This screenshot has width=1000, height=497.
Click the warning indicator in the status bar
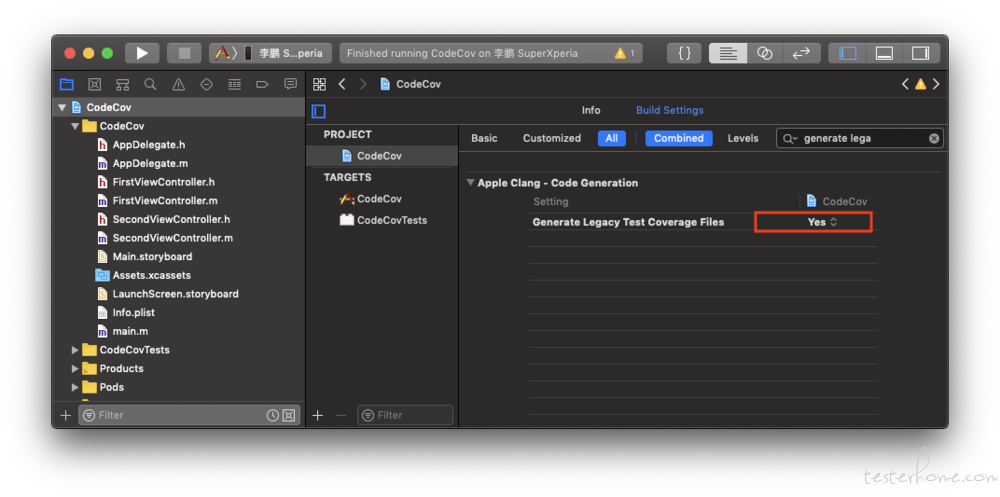tap(624, 54)
